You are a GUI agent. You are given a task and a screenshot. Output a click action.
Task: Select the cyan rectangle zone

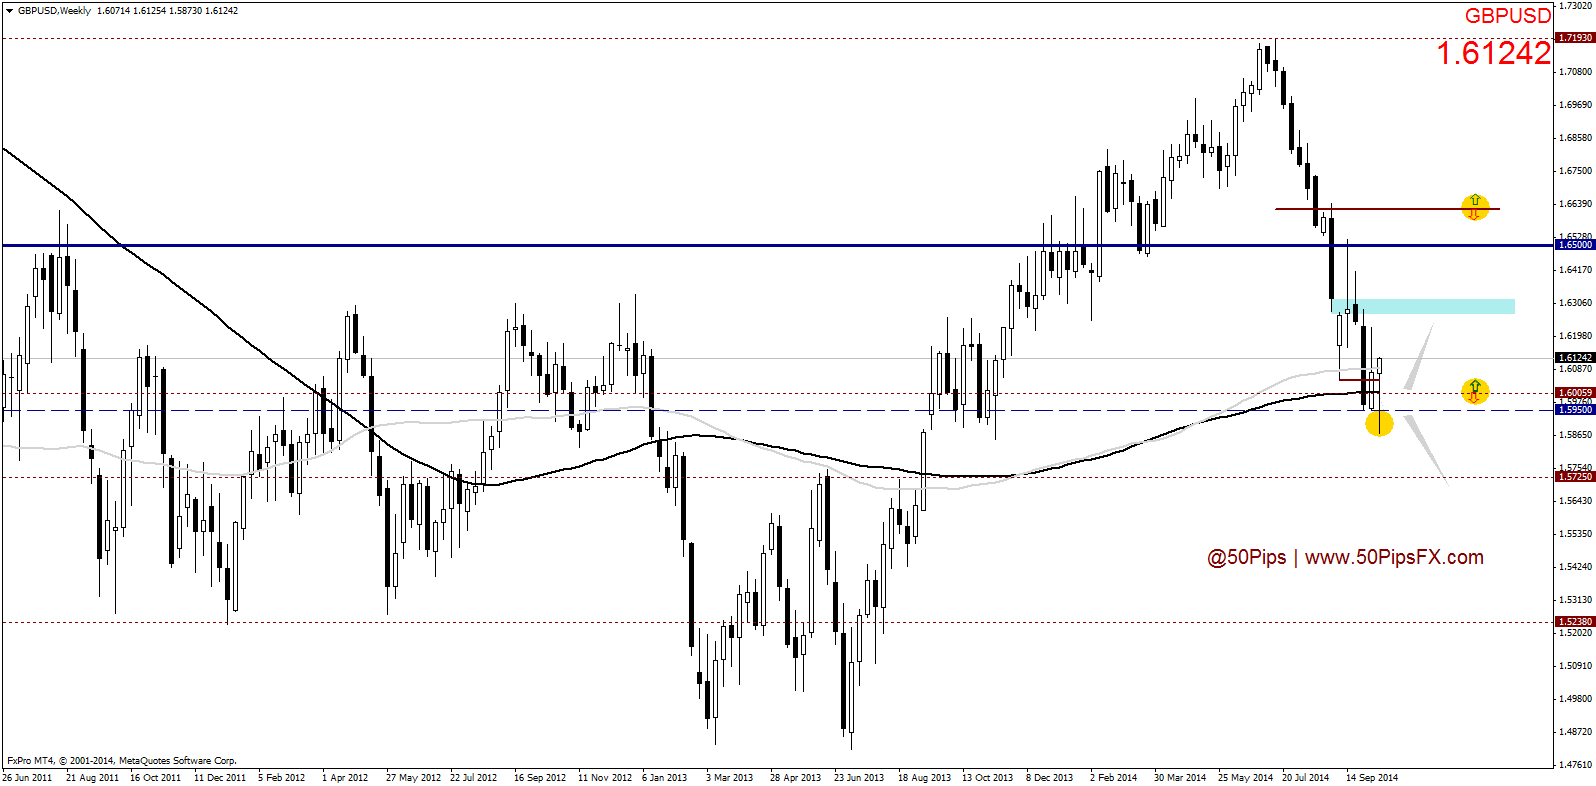click(1423, 306)
